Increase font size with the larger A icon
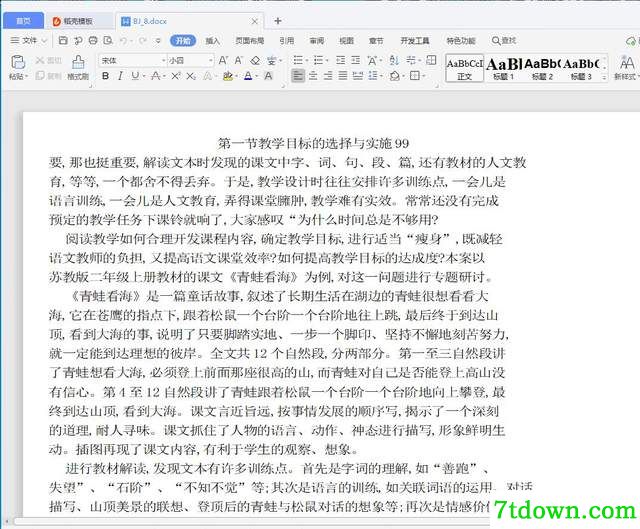Image resolution: width=640 pixels, height=529 pixels. pyautogui.click(x=223, y=60)
